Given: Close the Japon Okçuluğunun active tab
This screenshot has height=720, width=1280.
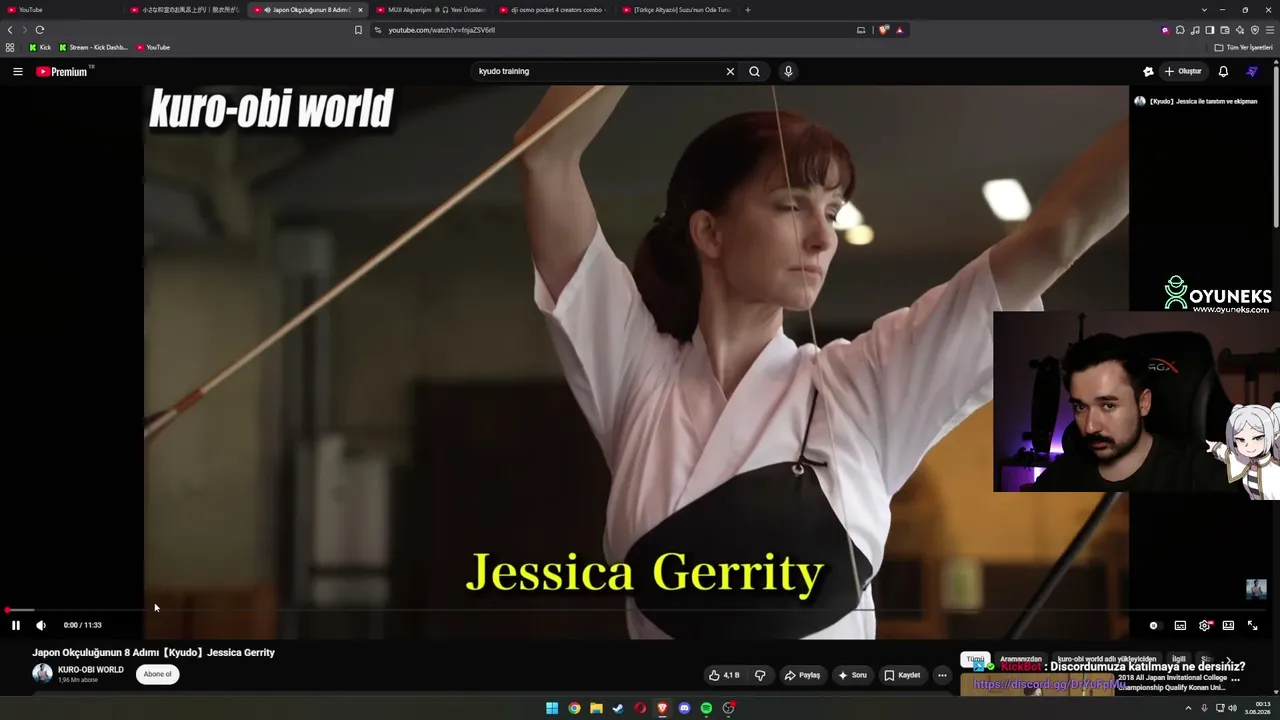Looking at the screenshot, I should tap(360, 10).
